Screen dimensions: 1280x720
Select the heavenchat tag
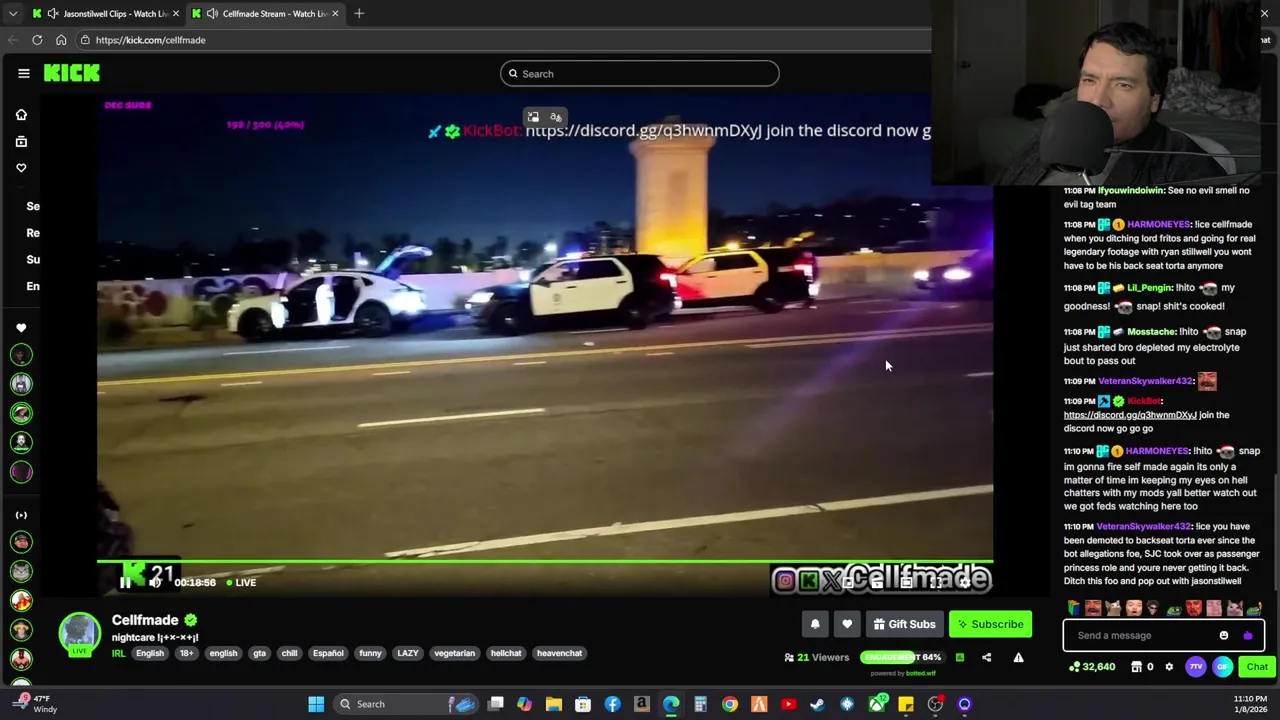click(x=559, y=653)
